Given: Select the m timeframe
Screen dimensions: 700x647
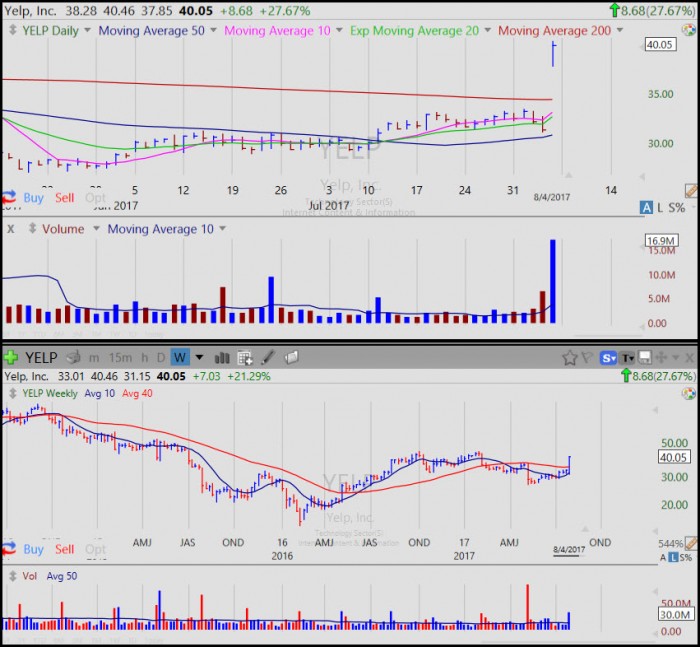Looking at the screenshot, I should coord(94,358).
